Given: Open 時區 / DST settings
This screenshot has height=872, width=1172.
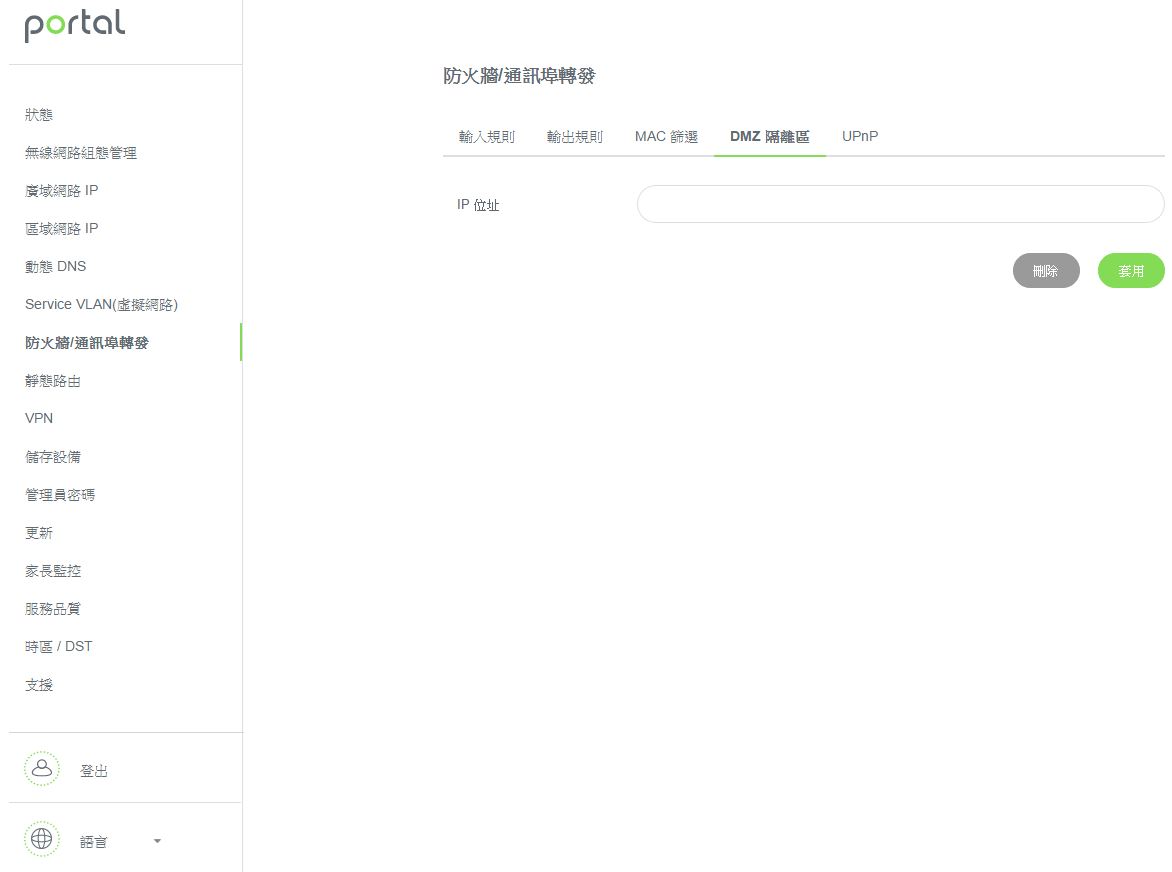Looking at the screenshot, I should pyautogui.click(x=58, y=646).
